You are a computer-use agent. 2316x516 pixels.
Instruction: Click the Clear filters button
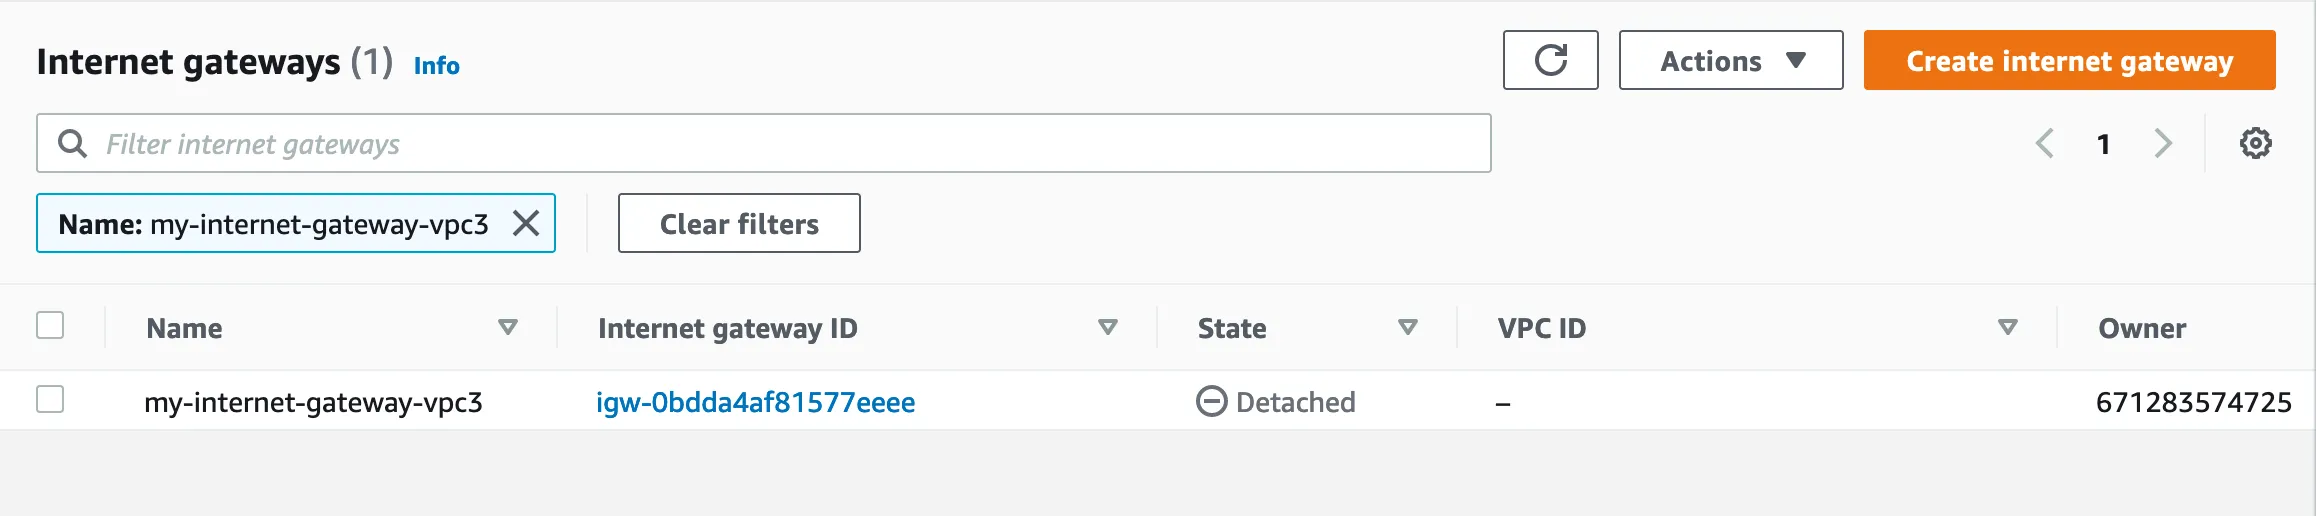coord(739,224)
